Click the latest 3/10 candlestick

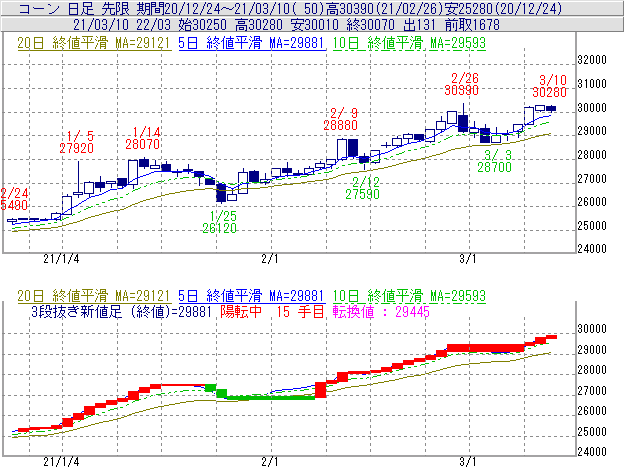[551, 109]
